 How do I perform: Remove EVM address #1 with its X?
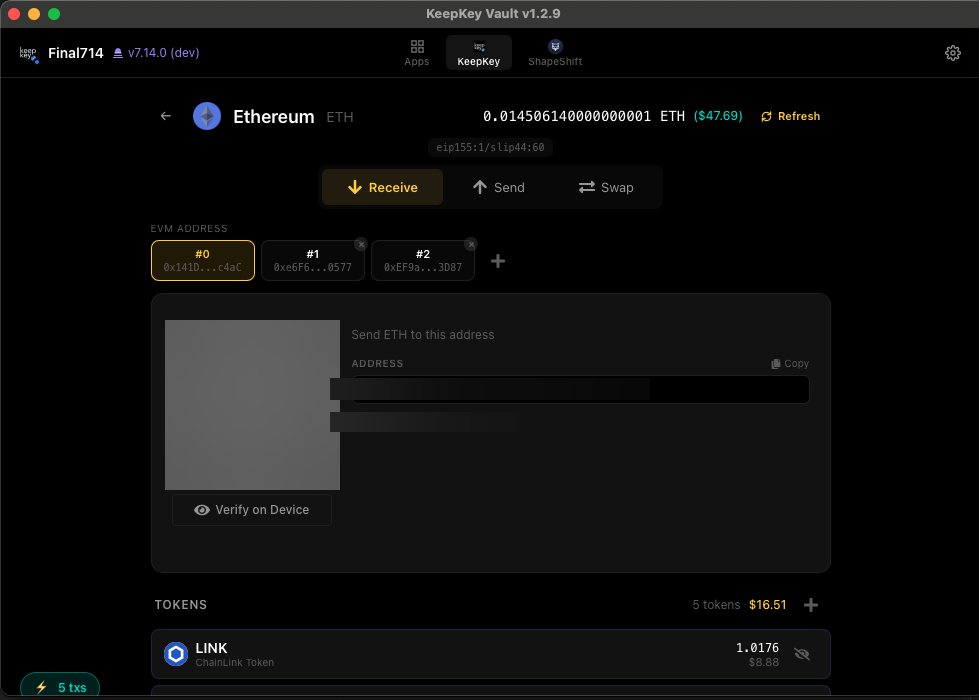(x=360, y=244)
